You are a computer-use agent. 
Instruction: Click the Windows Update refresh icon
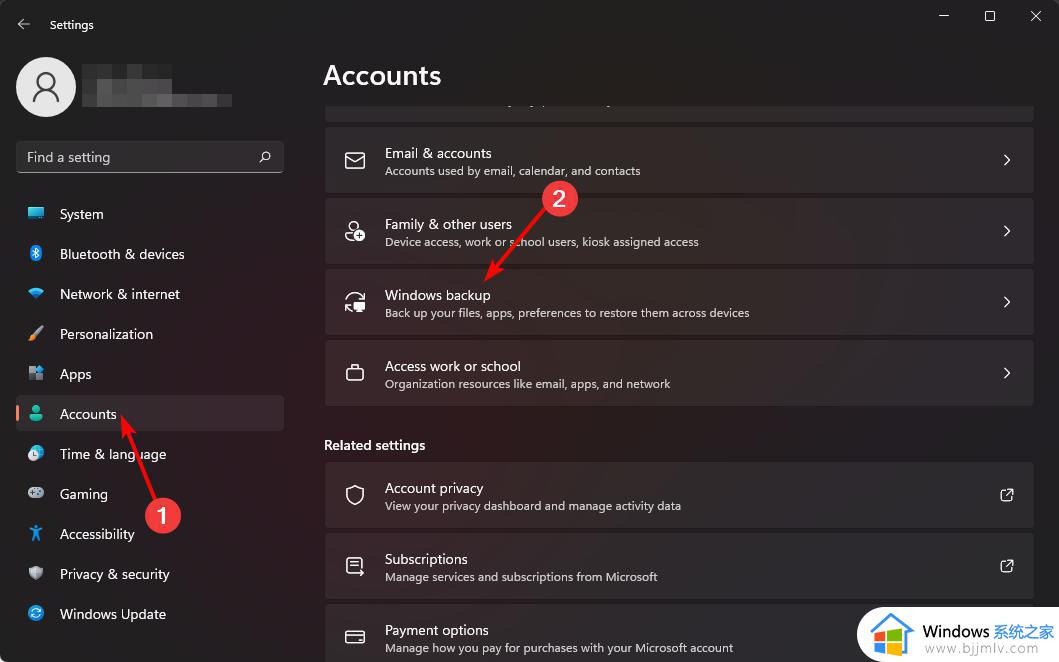36,613
